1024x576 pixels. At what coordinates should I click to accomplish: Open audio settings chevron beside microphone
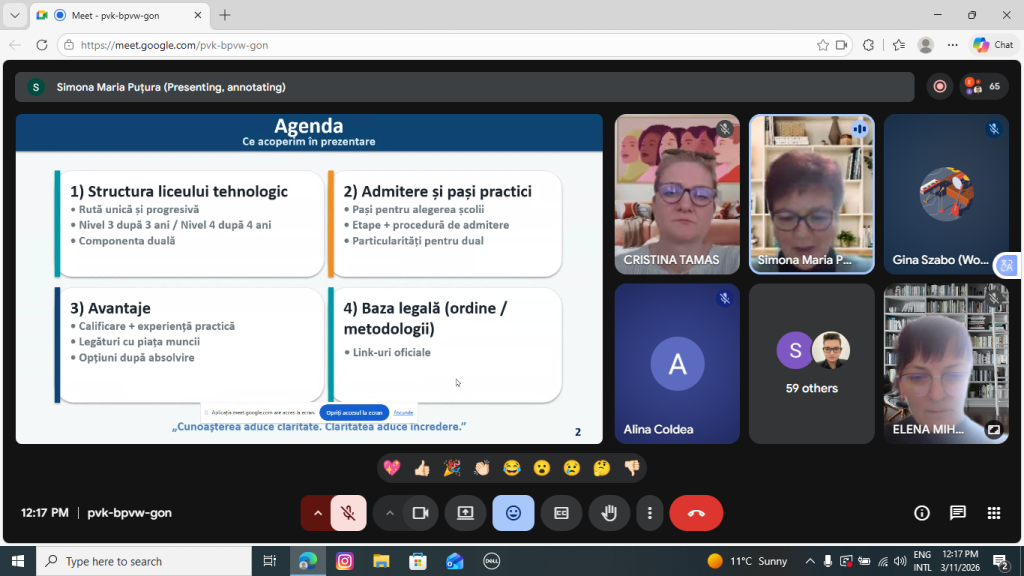point(318,513)
